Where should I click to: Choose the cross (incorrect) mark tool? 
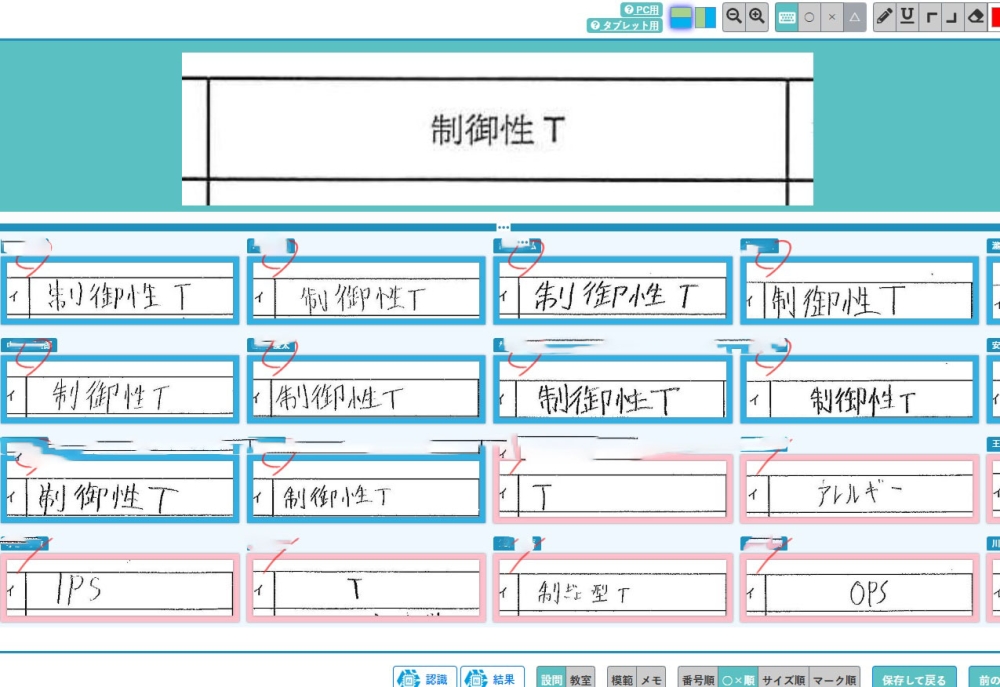pos(832,17)
